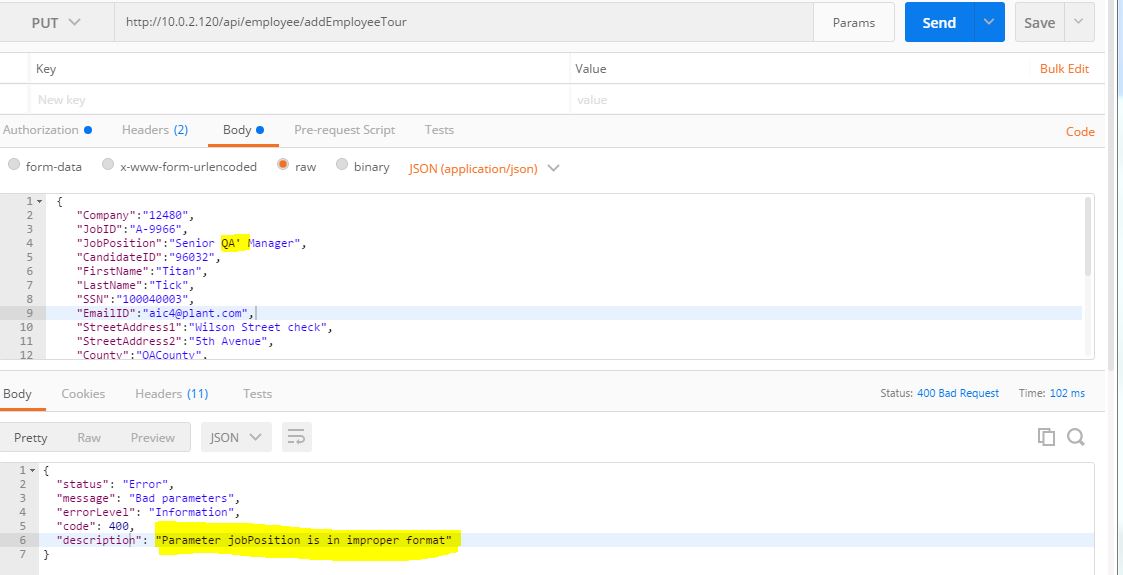Click the Send button

(938, 22)
